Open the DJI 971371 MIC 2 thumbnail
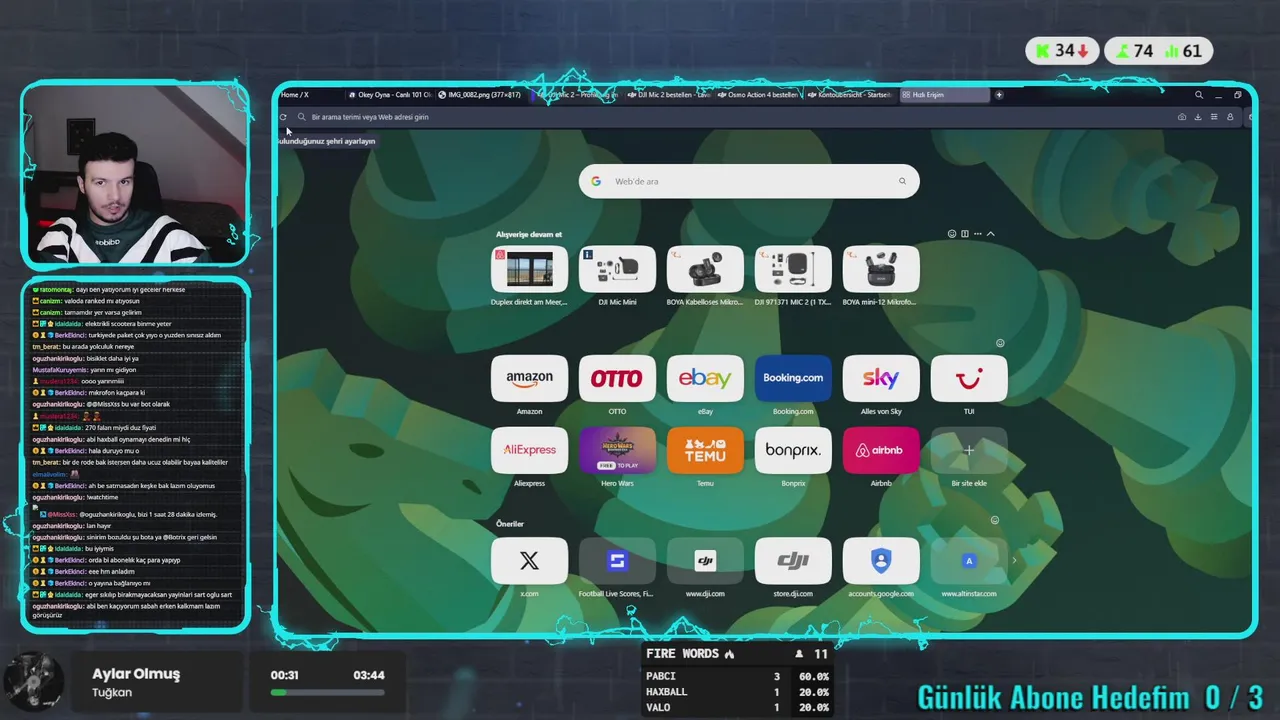The image size is (1280, 720). pos(793,269)
